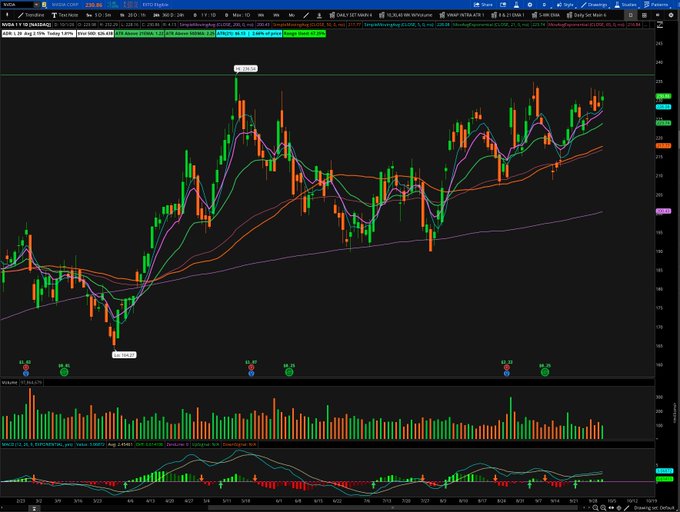Click the $Vol 50D label

[x=95, y=33]
